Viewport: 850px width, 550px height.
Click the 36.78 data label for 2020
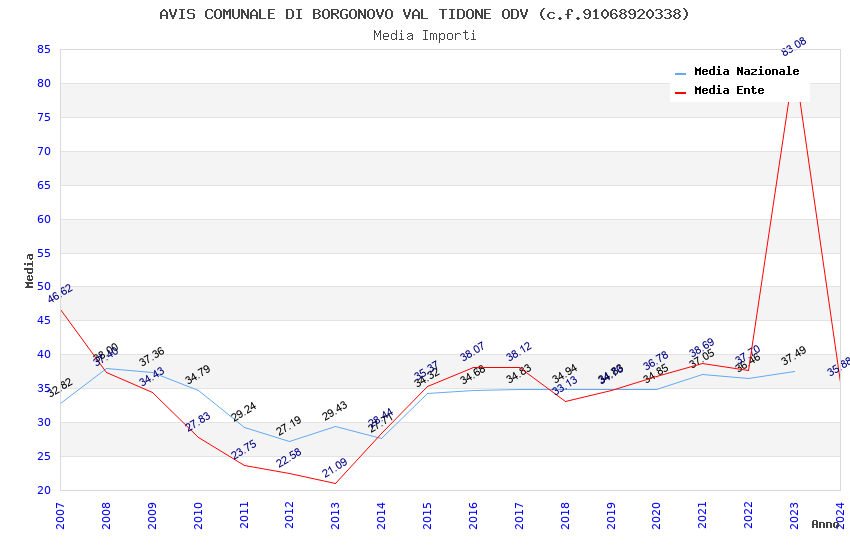click(x=656, y=360)
